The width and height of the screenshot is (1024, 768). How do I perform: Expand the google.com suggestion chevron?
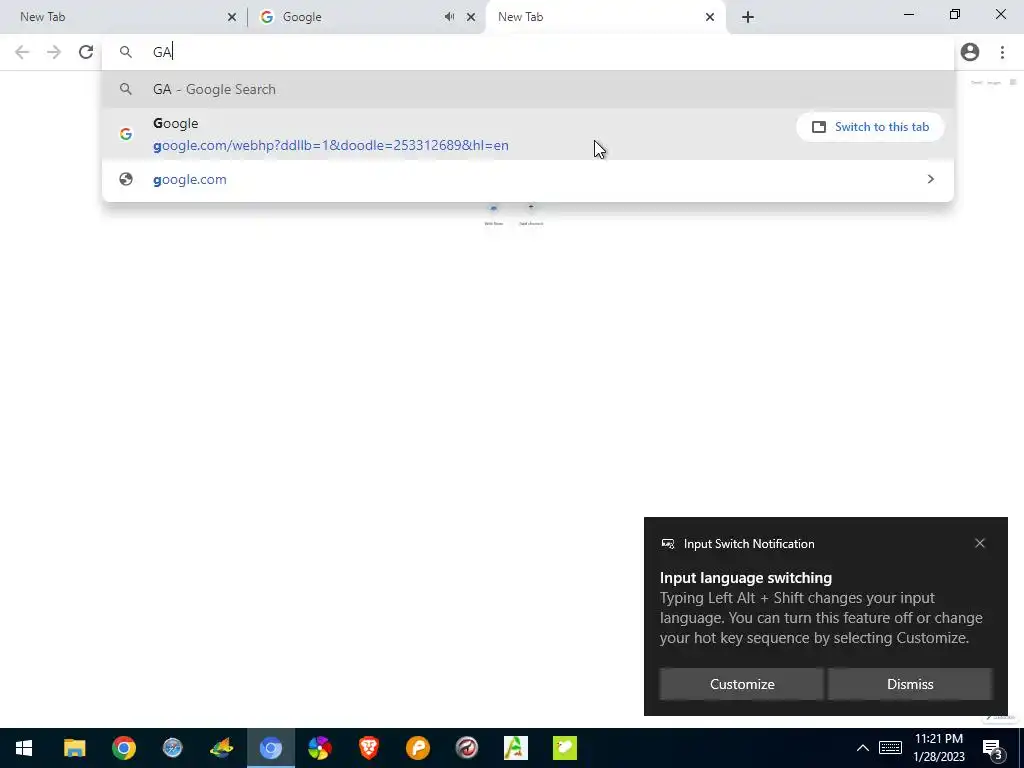931,179
